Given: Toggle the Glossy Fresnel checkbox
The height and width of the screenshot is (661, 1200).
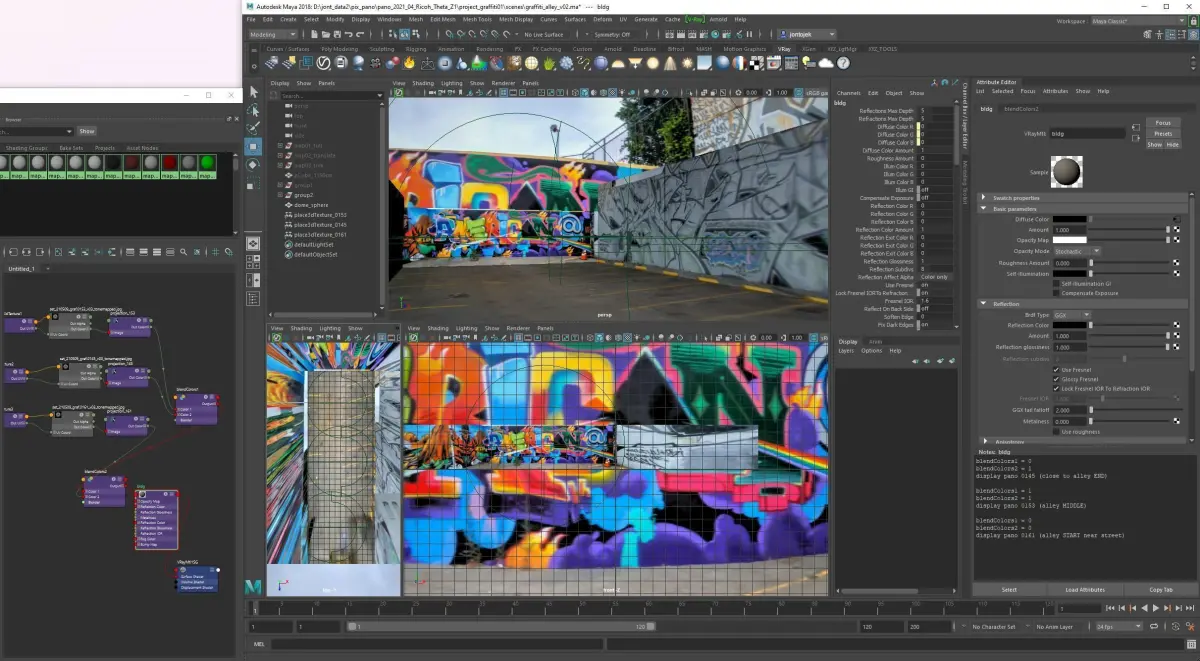Looking at the screenshot, I should point(1056,379).
